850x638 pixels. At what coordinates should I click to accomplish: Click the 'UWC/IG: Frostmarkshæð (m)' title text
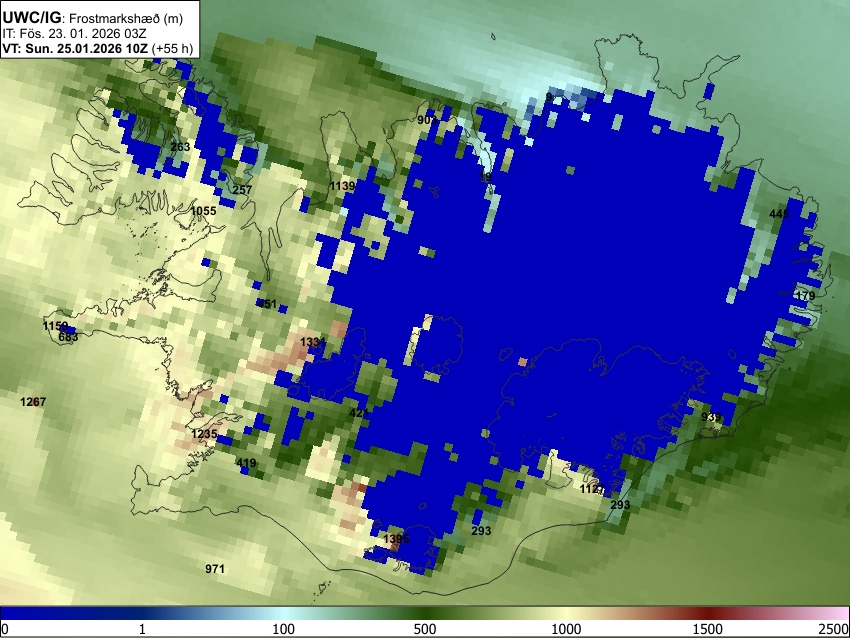pos(93,18)
